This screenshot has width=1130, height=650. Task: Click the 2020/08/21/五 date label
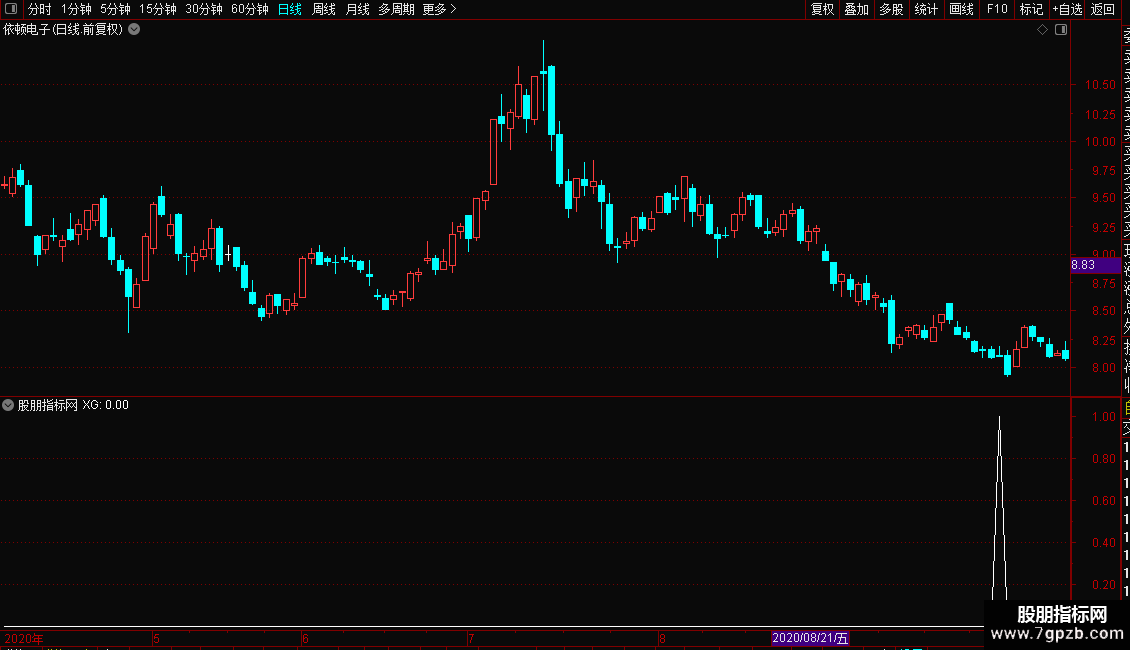coord(810,638)
